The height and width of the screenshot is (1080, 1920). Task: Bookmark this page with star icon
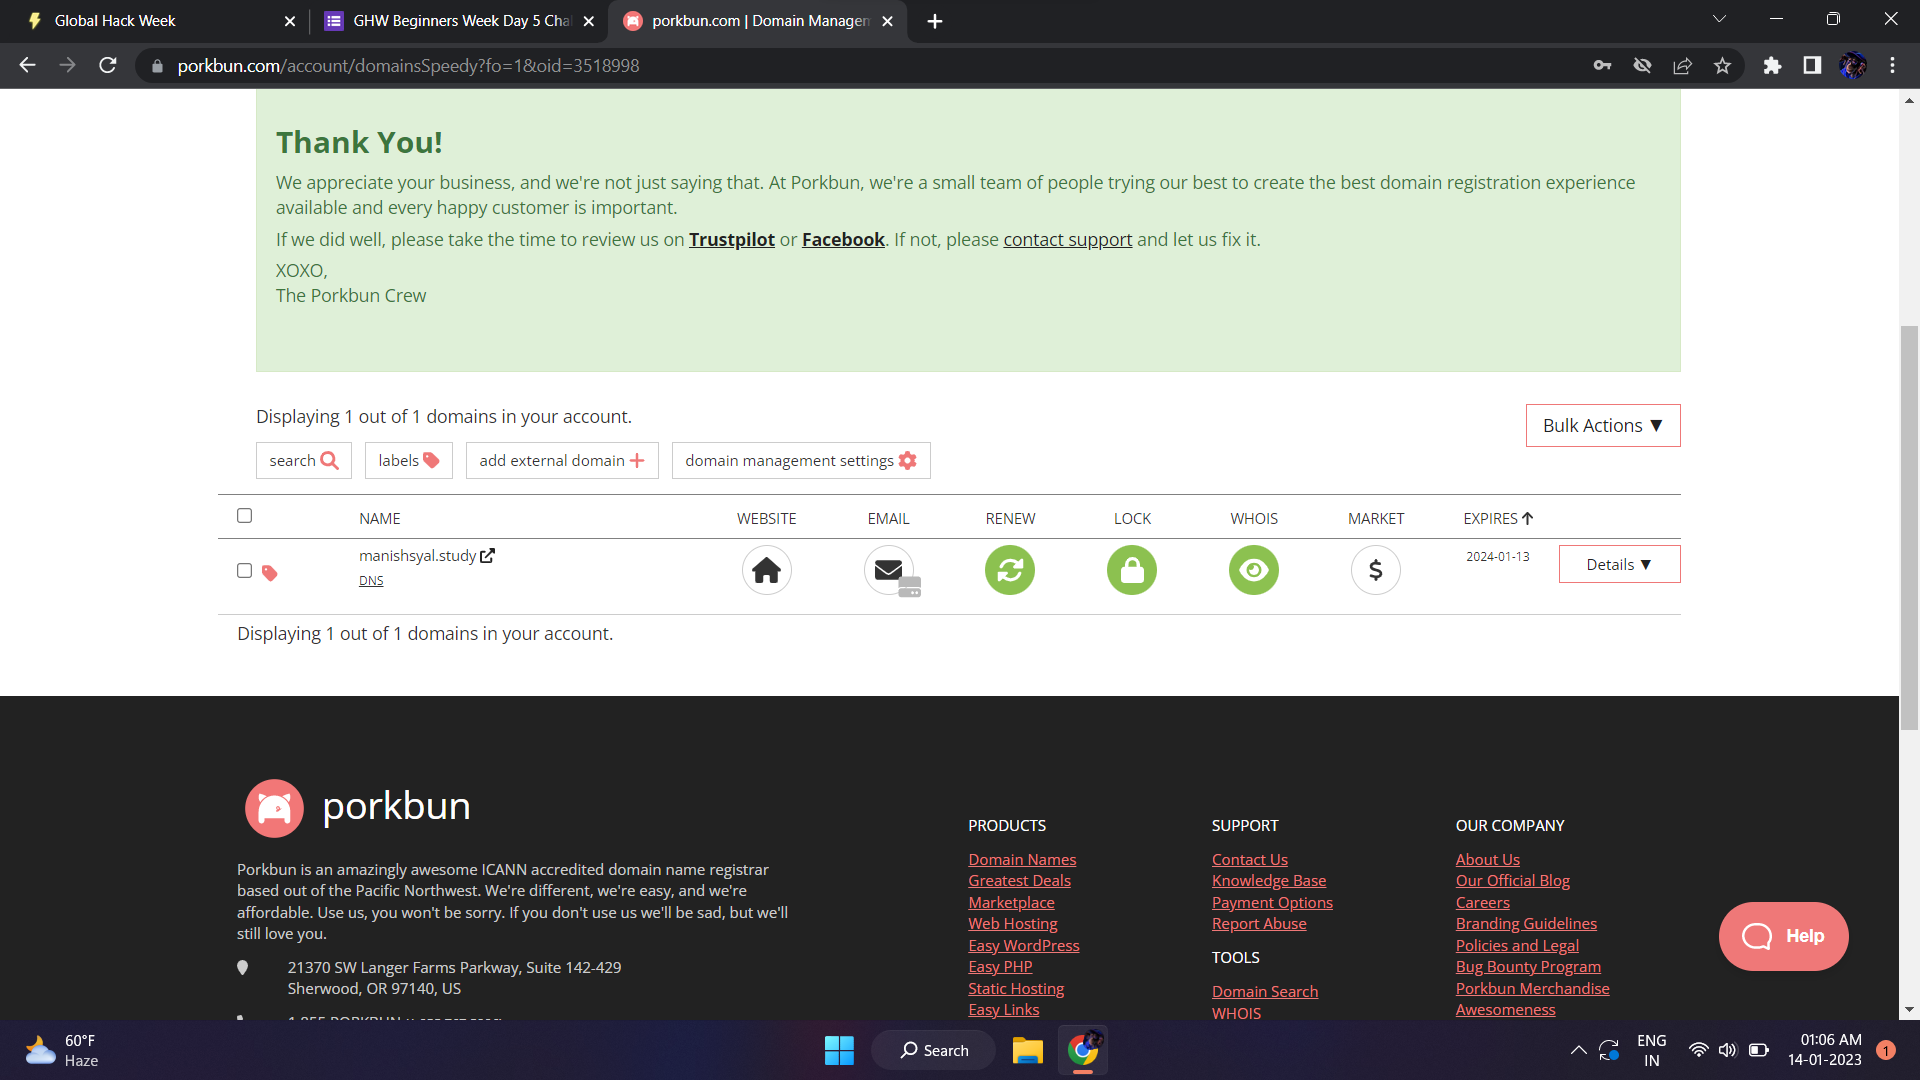1722,66
